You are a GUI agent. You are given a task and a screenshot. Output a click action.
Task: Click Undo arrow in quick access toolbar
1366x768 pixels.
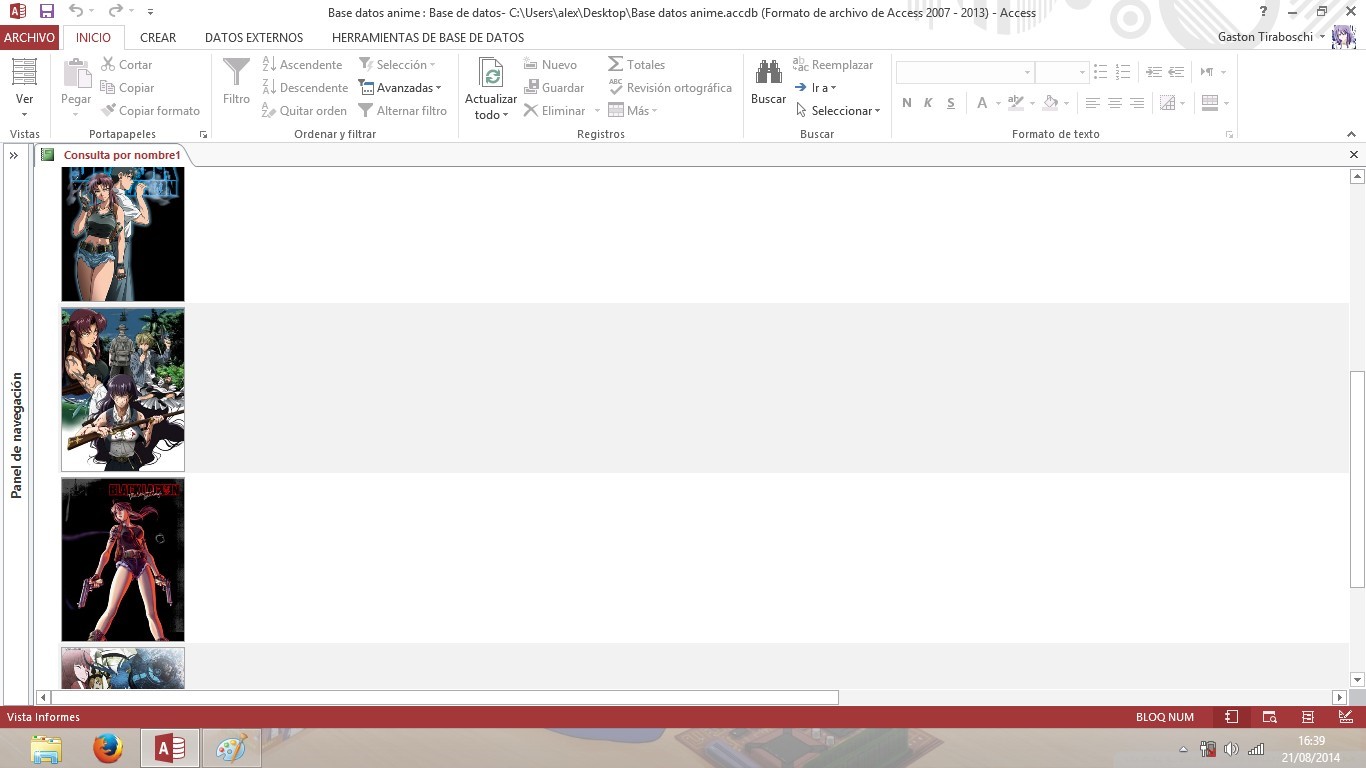pyautogui.click(x=76, y=12)
